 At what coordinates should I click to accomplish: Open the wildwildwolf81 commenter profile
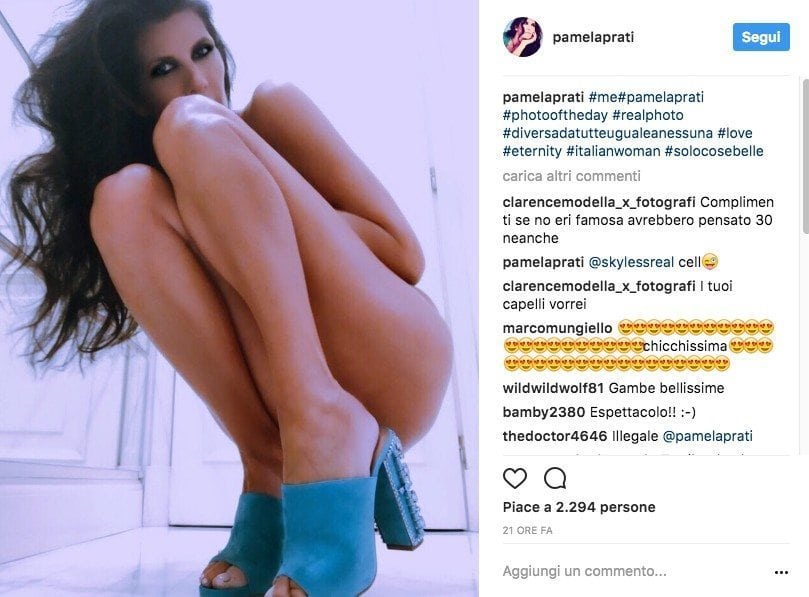(553, 388)
